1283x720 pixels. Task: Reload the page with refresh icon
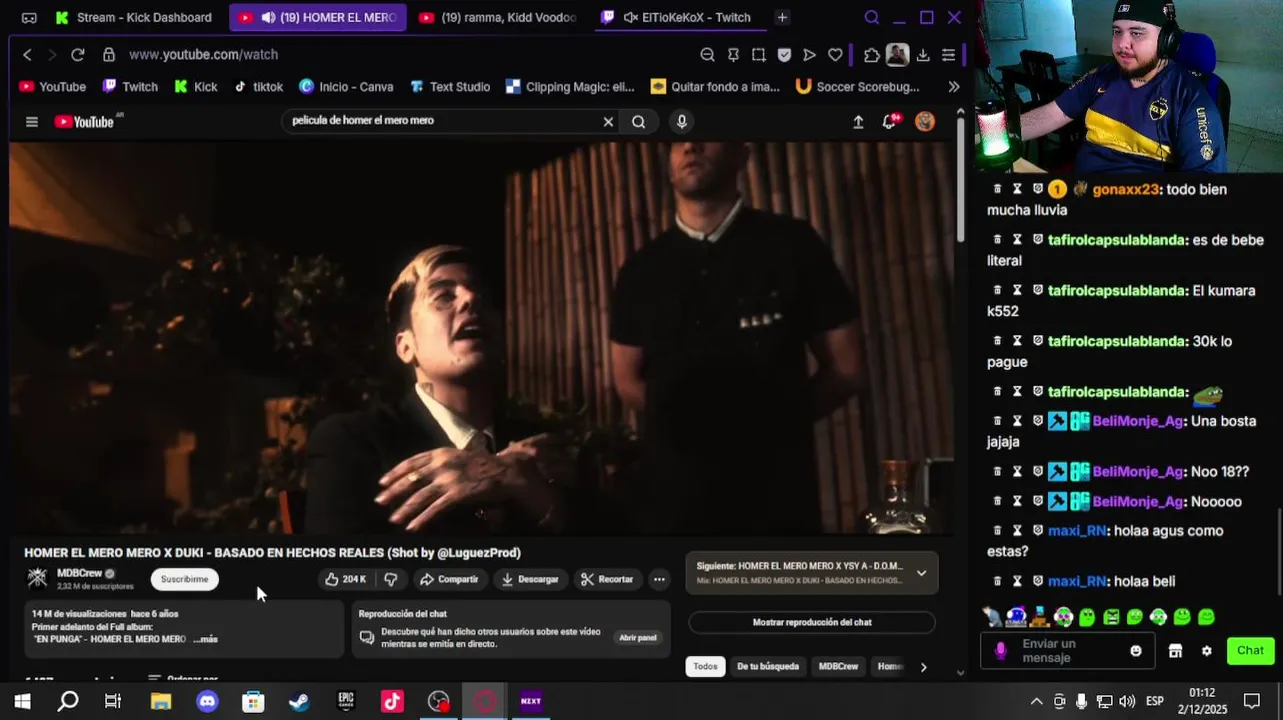click(78, 55)
